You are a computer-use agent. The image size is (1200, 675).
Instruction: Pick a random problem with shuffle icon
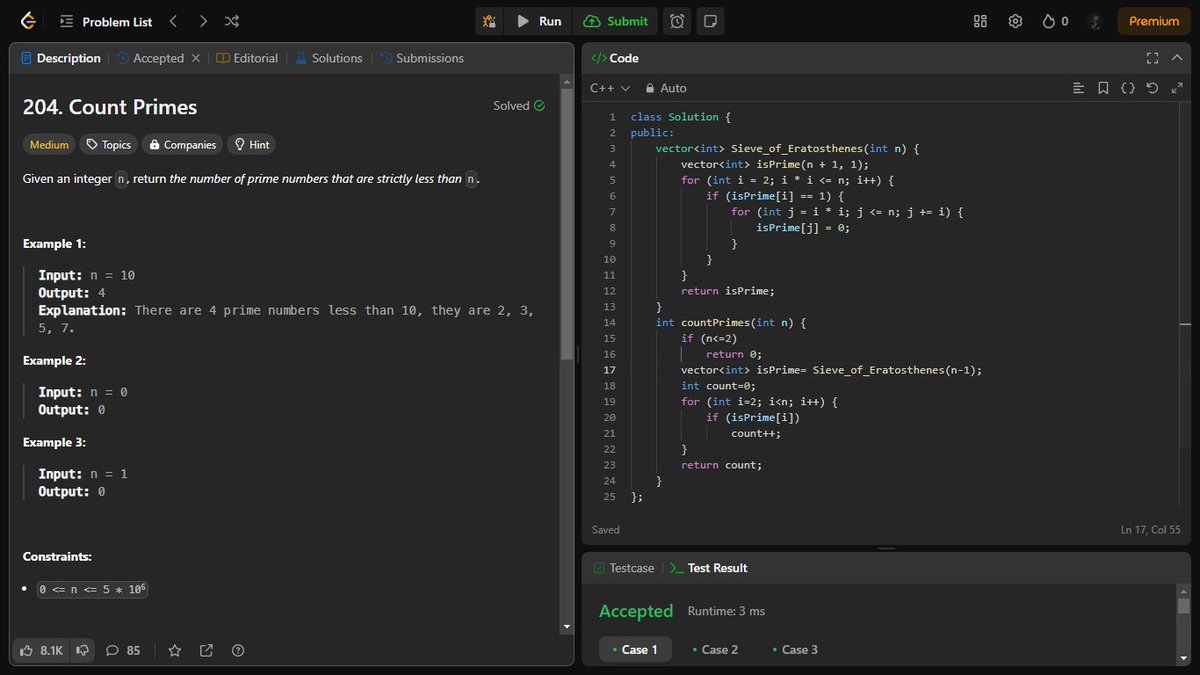tap(231, 21)
